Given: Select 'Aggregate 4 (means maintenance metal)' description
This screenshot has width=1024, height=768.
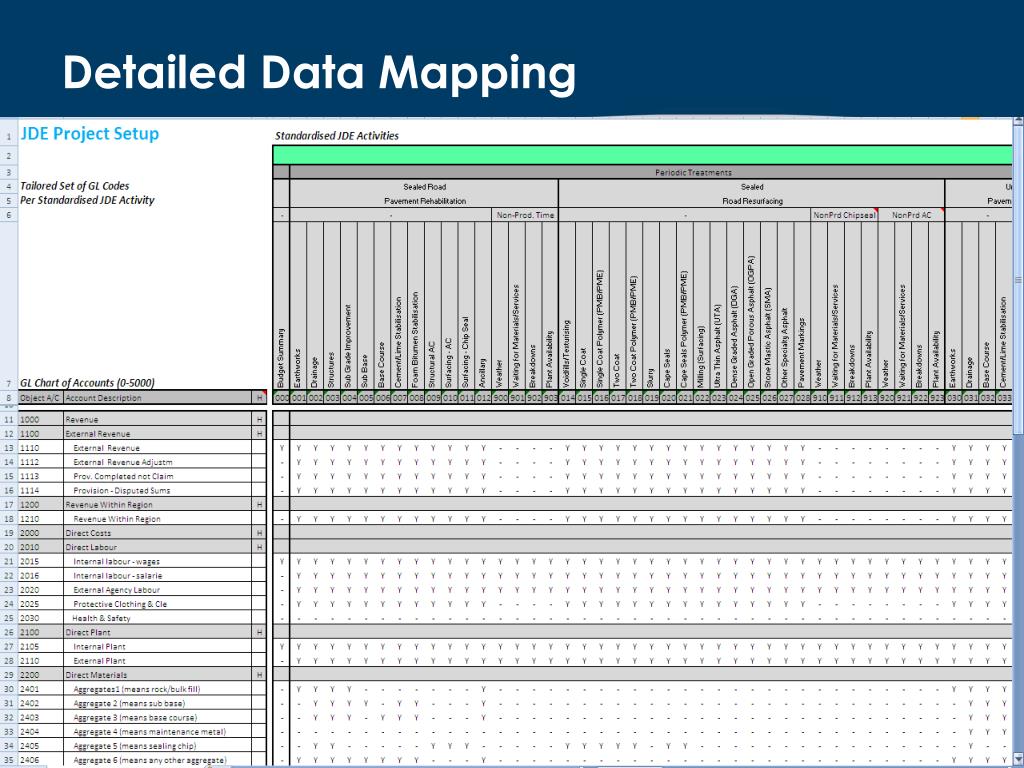Looking at the screenshot, I should pyautogui.click(x=150, y=732).
